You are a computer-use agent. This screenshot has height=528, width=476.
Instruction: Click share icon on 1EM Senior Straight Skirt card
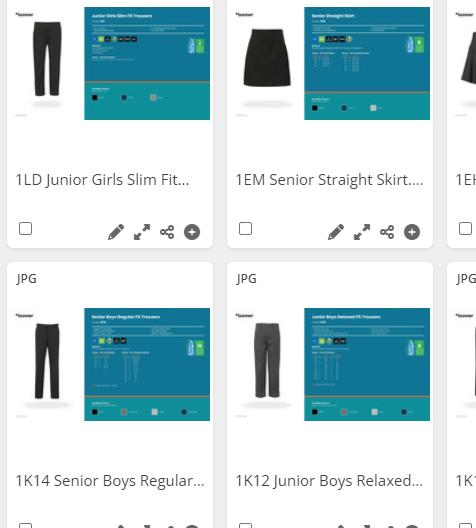point(387,232)
